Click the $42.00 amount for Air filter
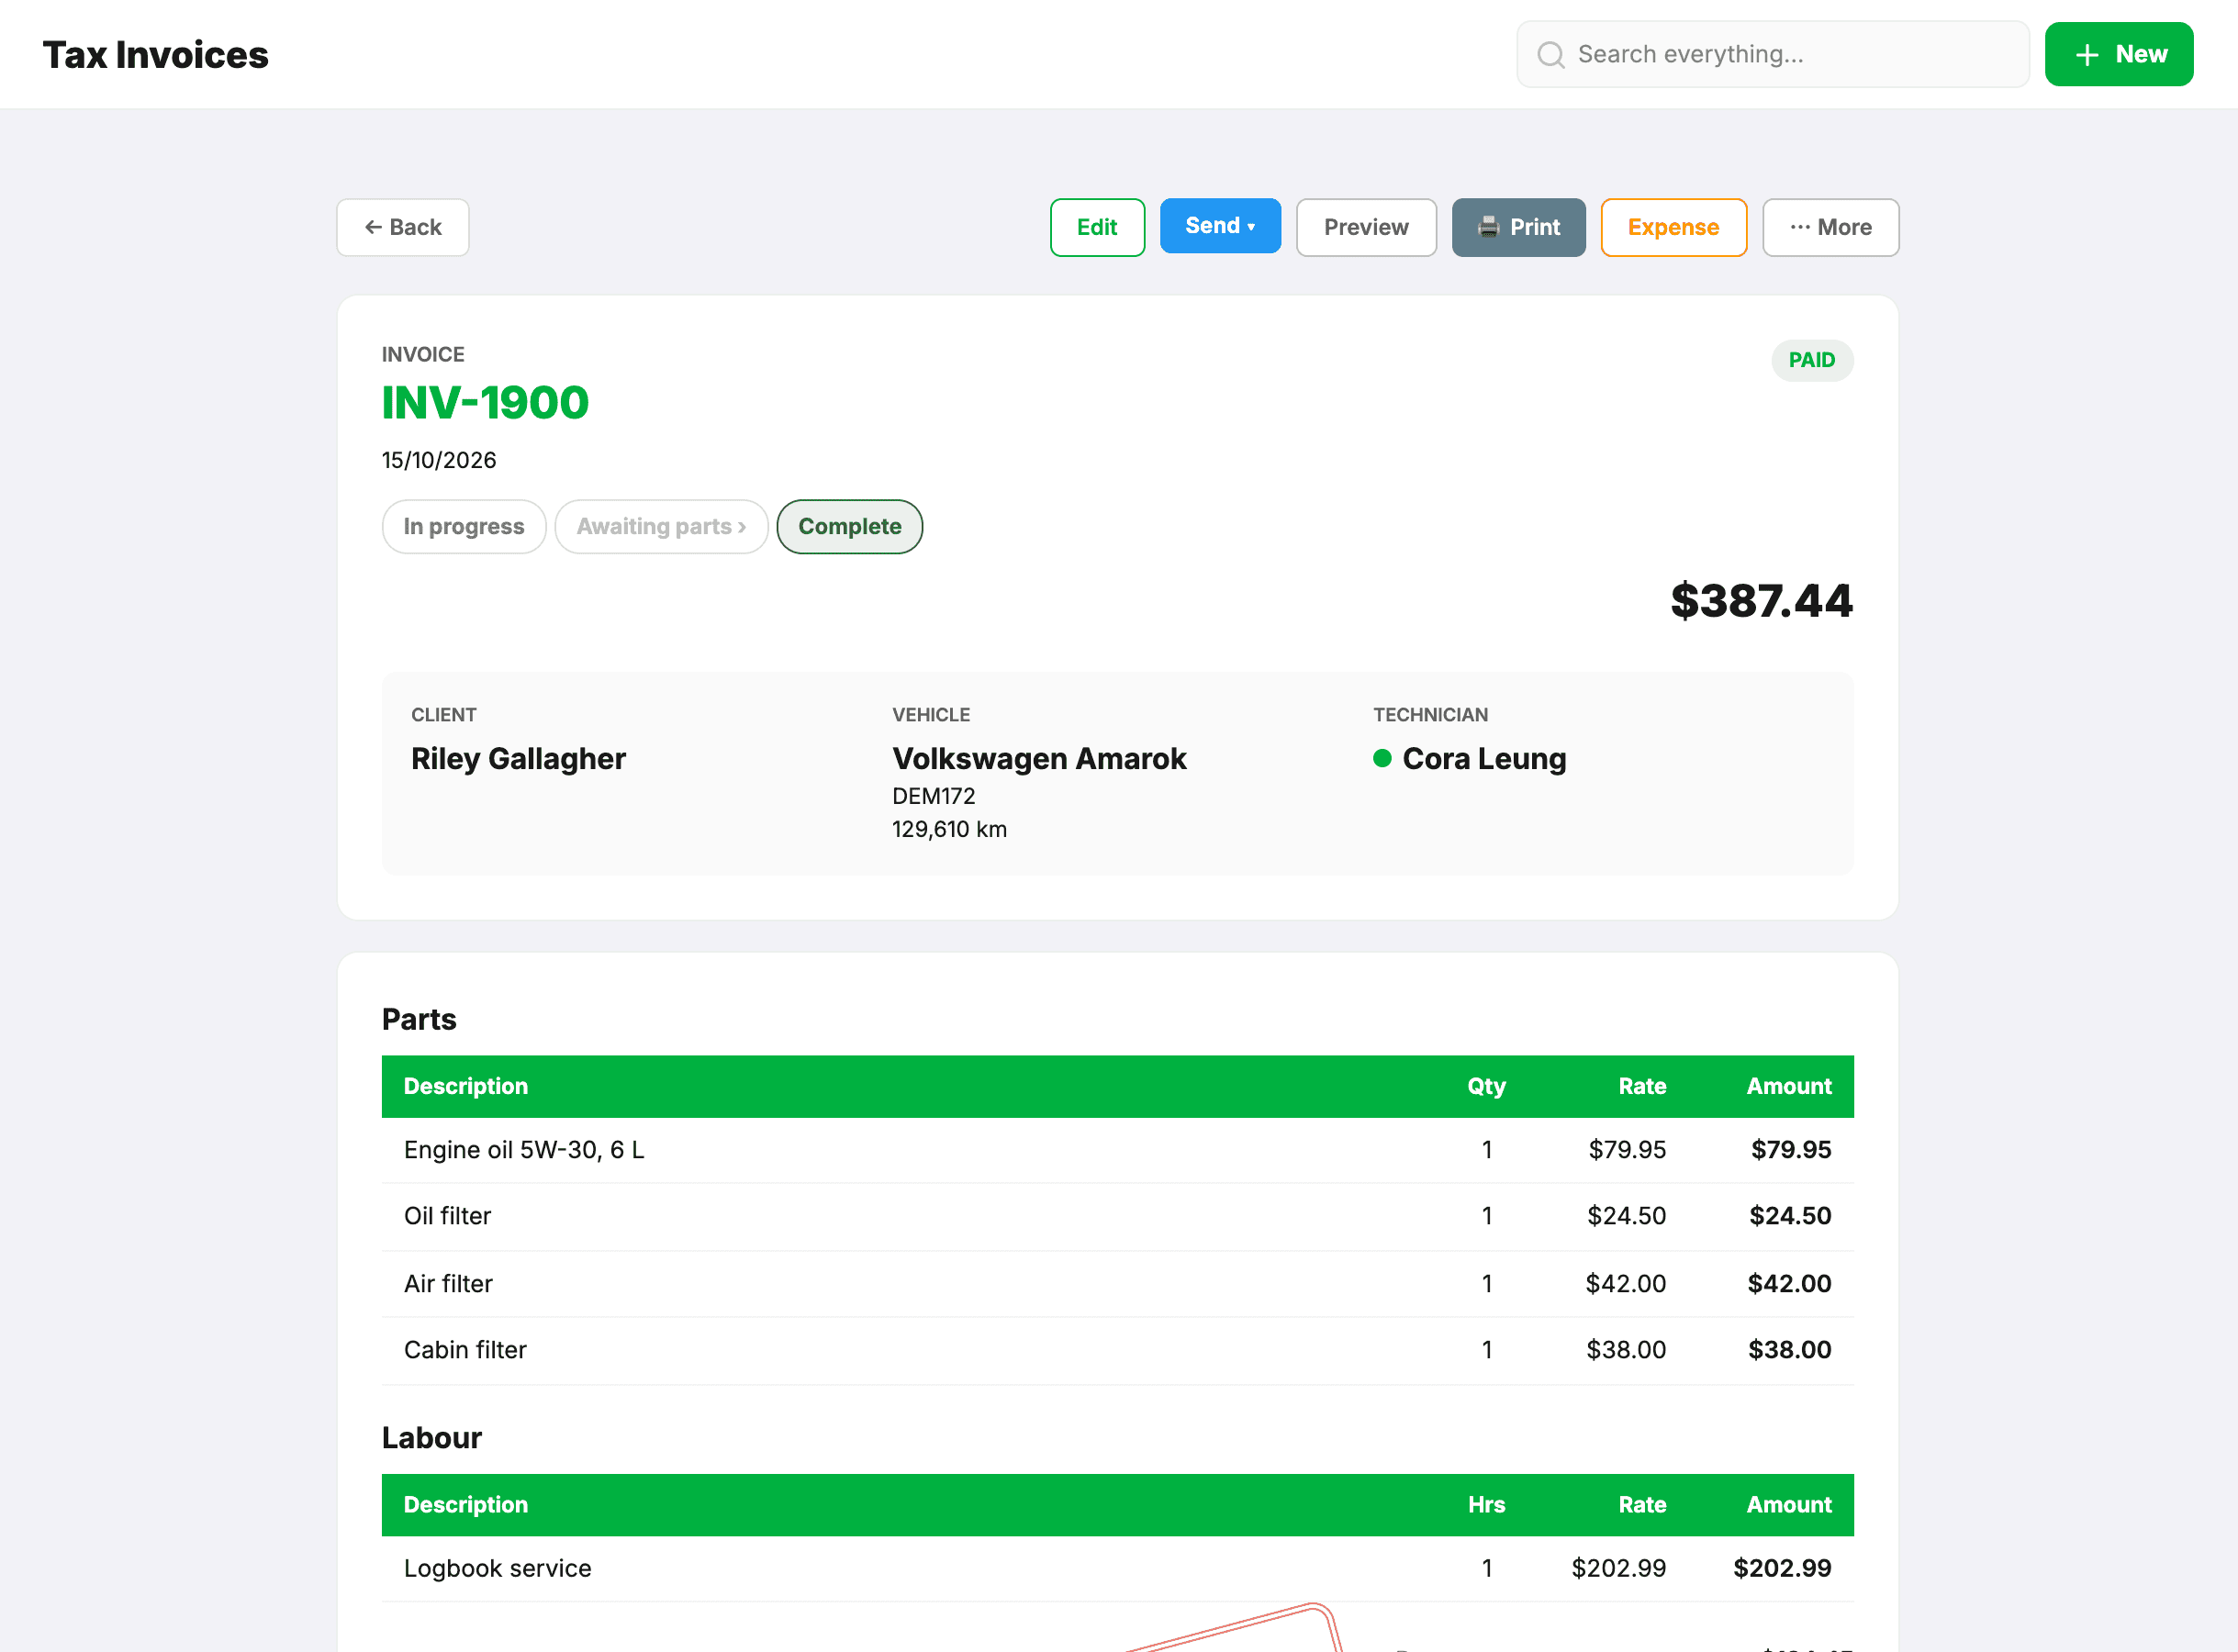 pos(1788,1283)
